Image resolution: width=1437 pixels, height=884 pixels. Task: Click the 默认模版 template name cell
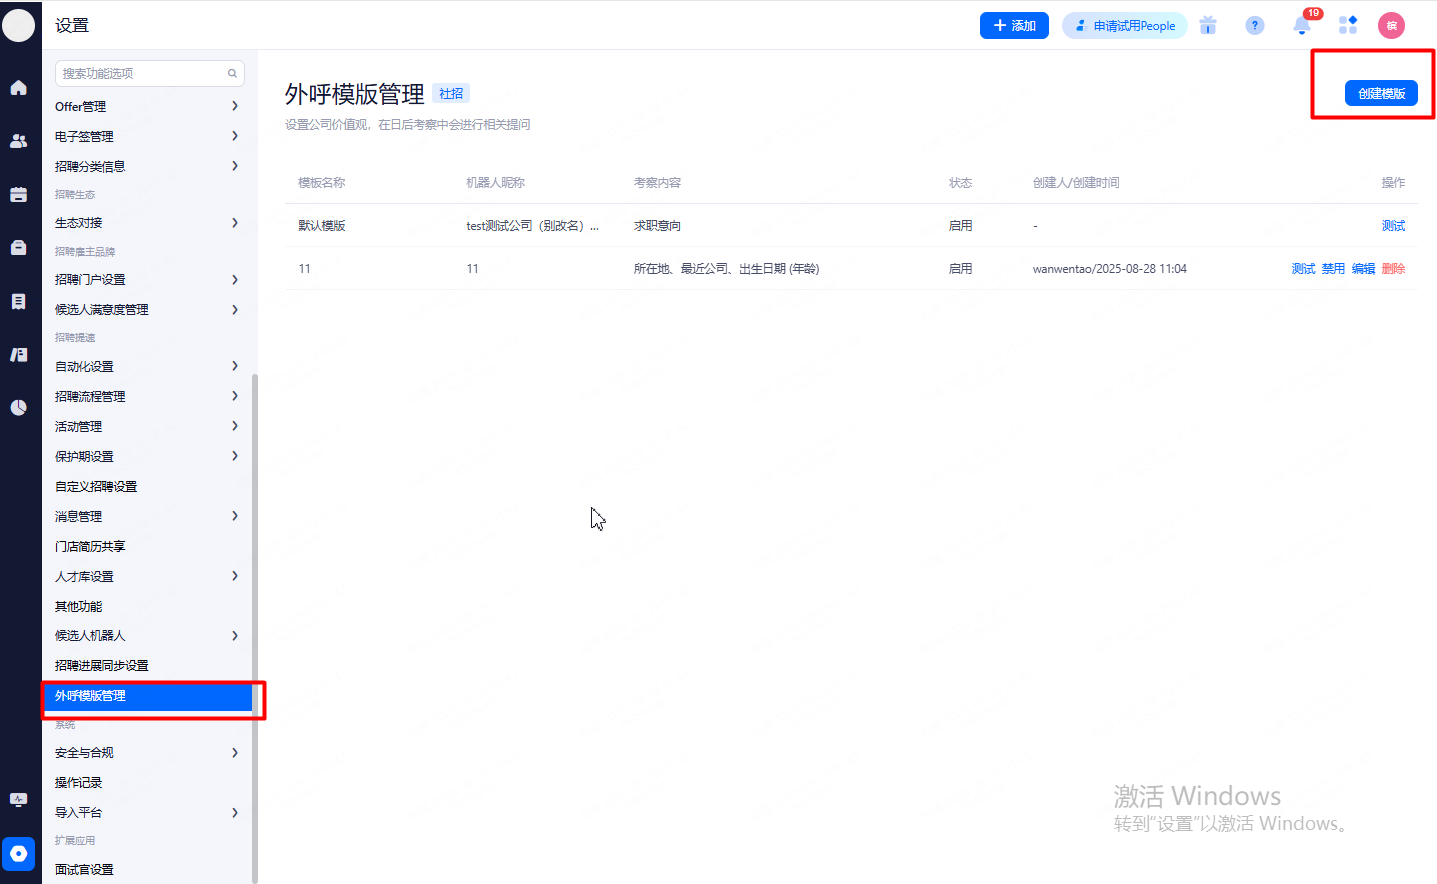click(322, 226)
